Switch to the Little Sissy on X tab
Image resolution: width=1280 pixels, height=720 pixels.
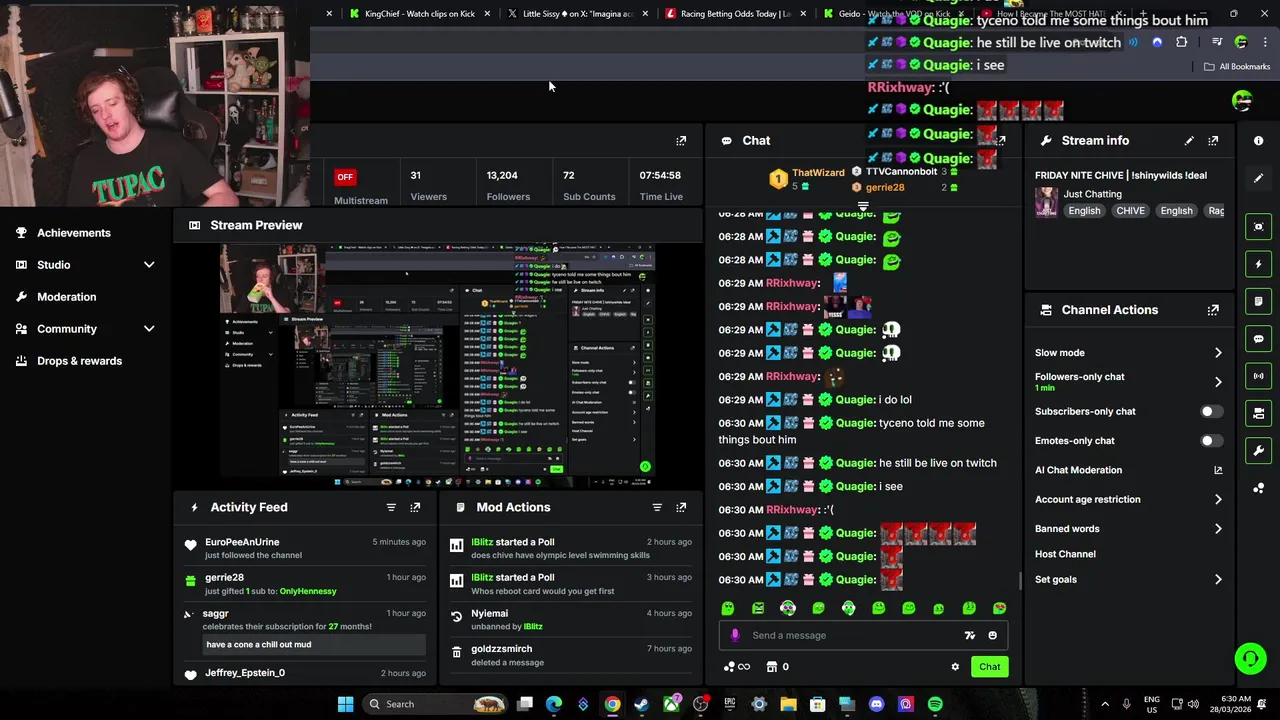pyautogui.click(x=577, y=14)
